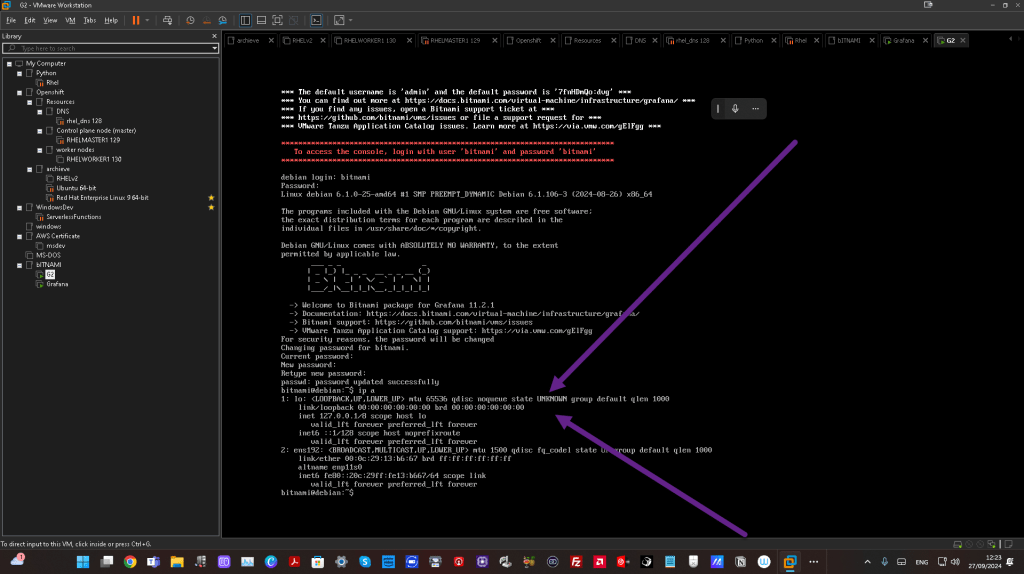The image size is (1024, 574).
Task: Select rhel_dns 128 in the library
Action: point(84,121)
